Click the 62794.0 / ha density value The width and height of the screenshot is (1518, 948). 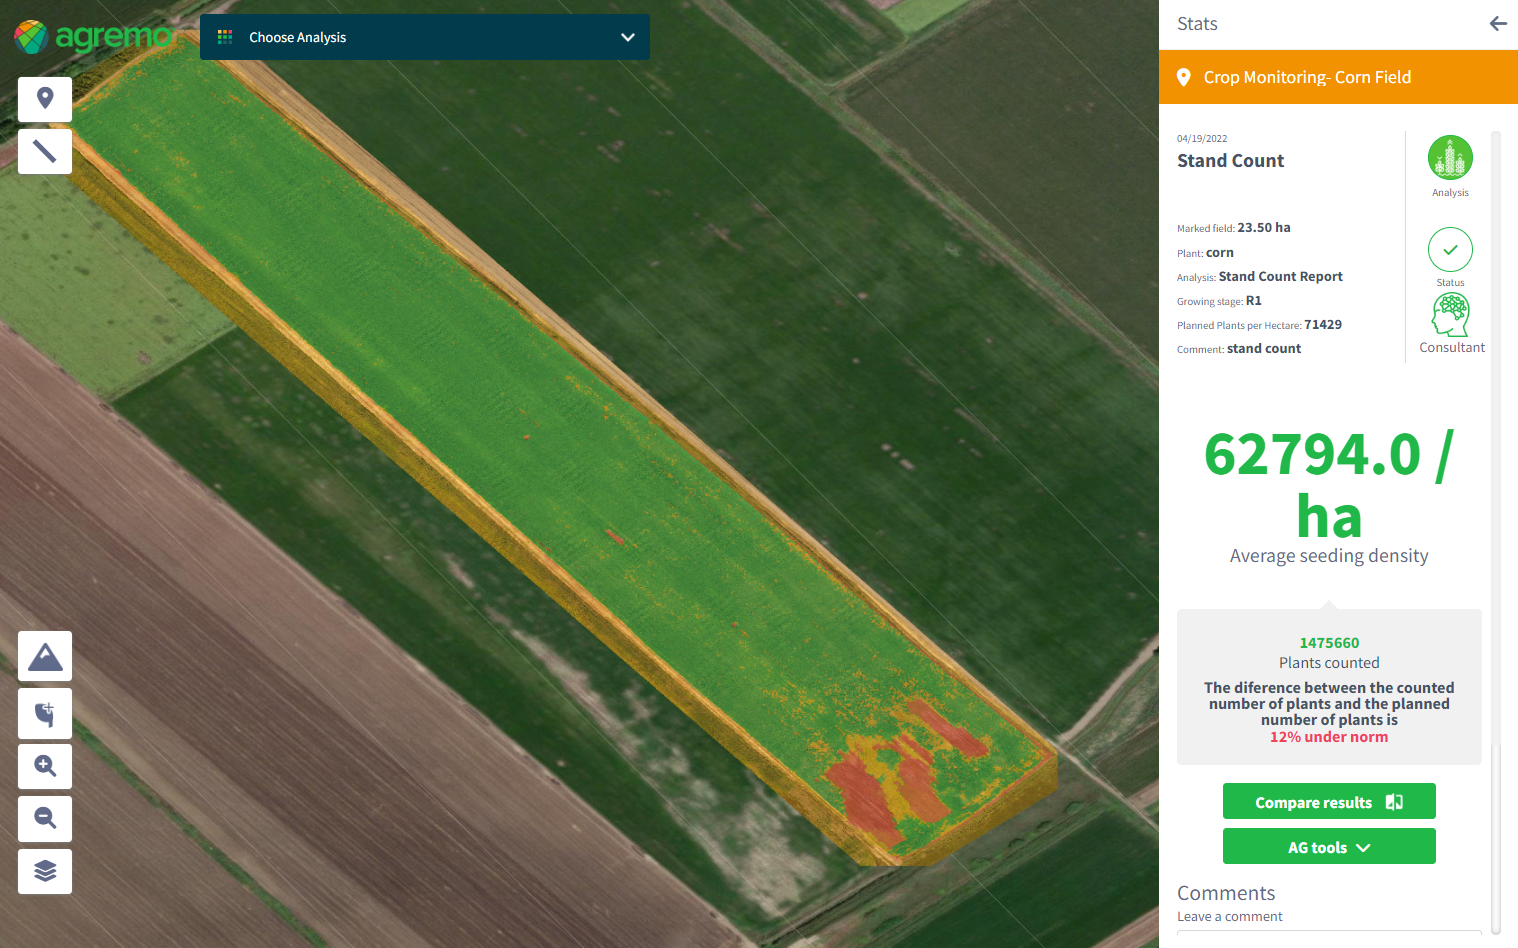(1329, 485)
